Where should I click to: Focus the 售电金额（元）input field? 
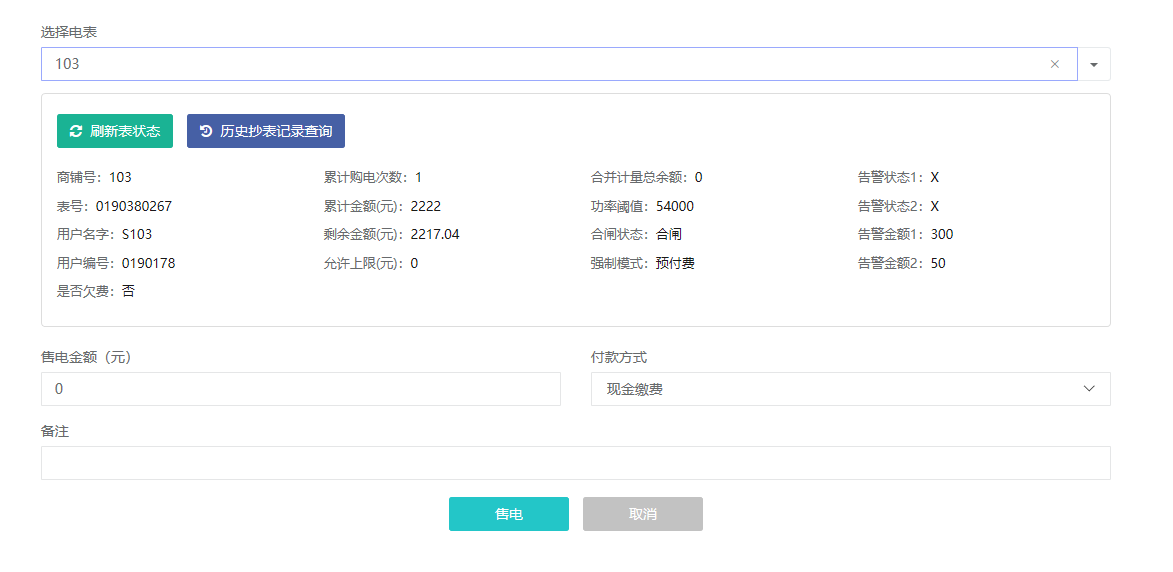coord(300,389)
